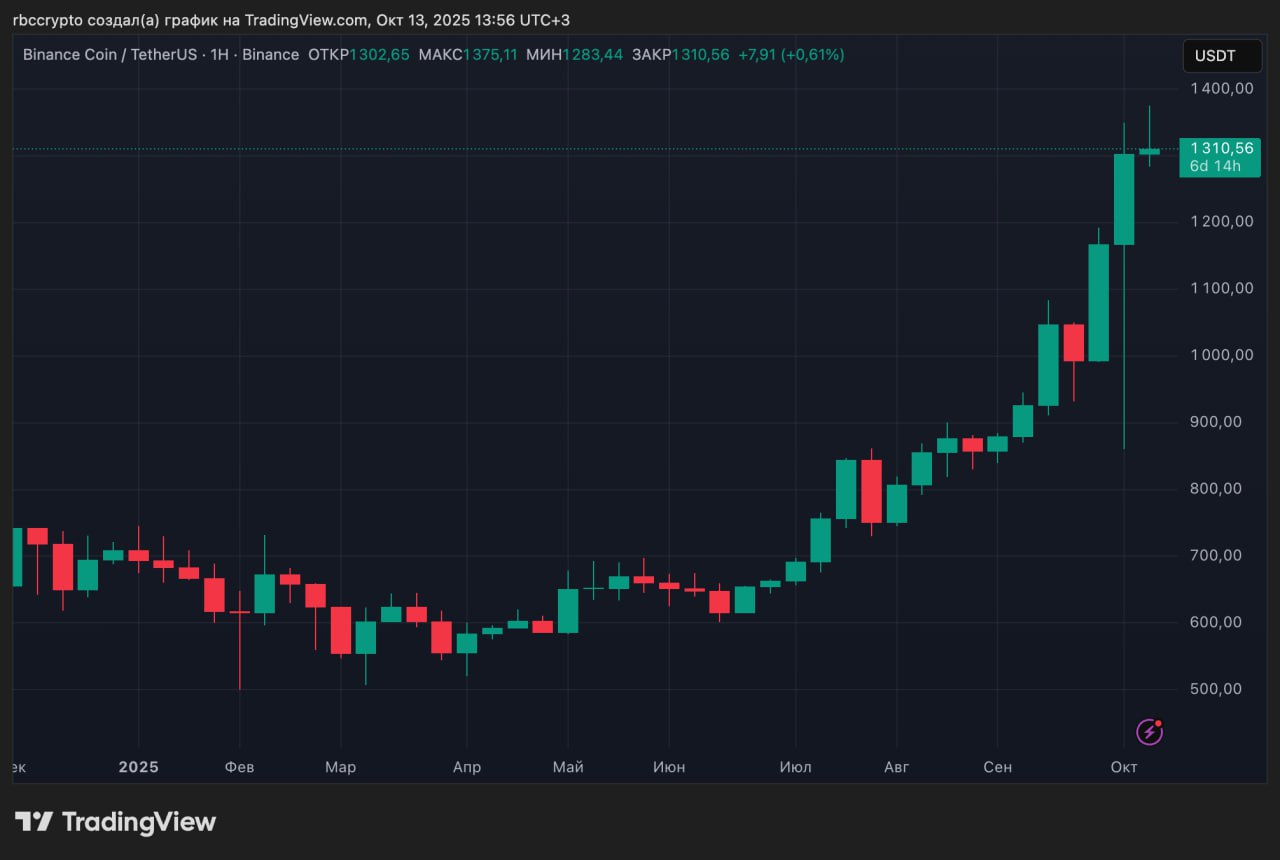
Task: Click the ОТКР value 1302,65
Action: (379, 55)
